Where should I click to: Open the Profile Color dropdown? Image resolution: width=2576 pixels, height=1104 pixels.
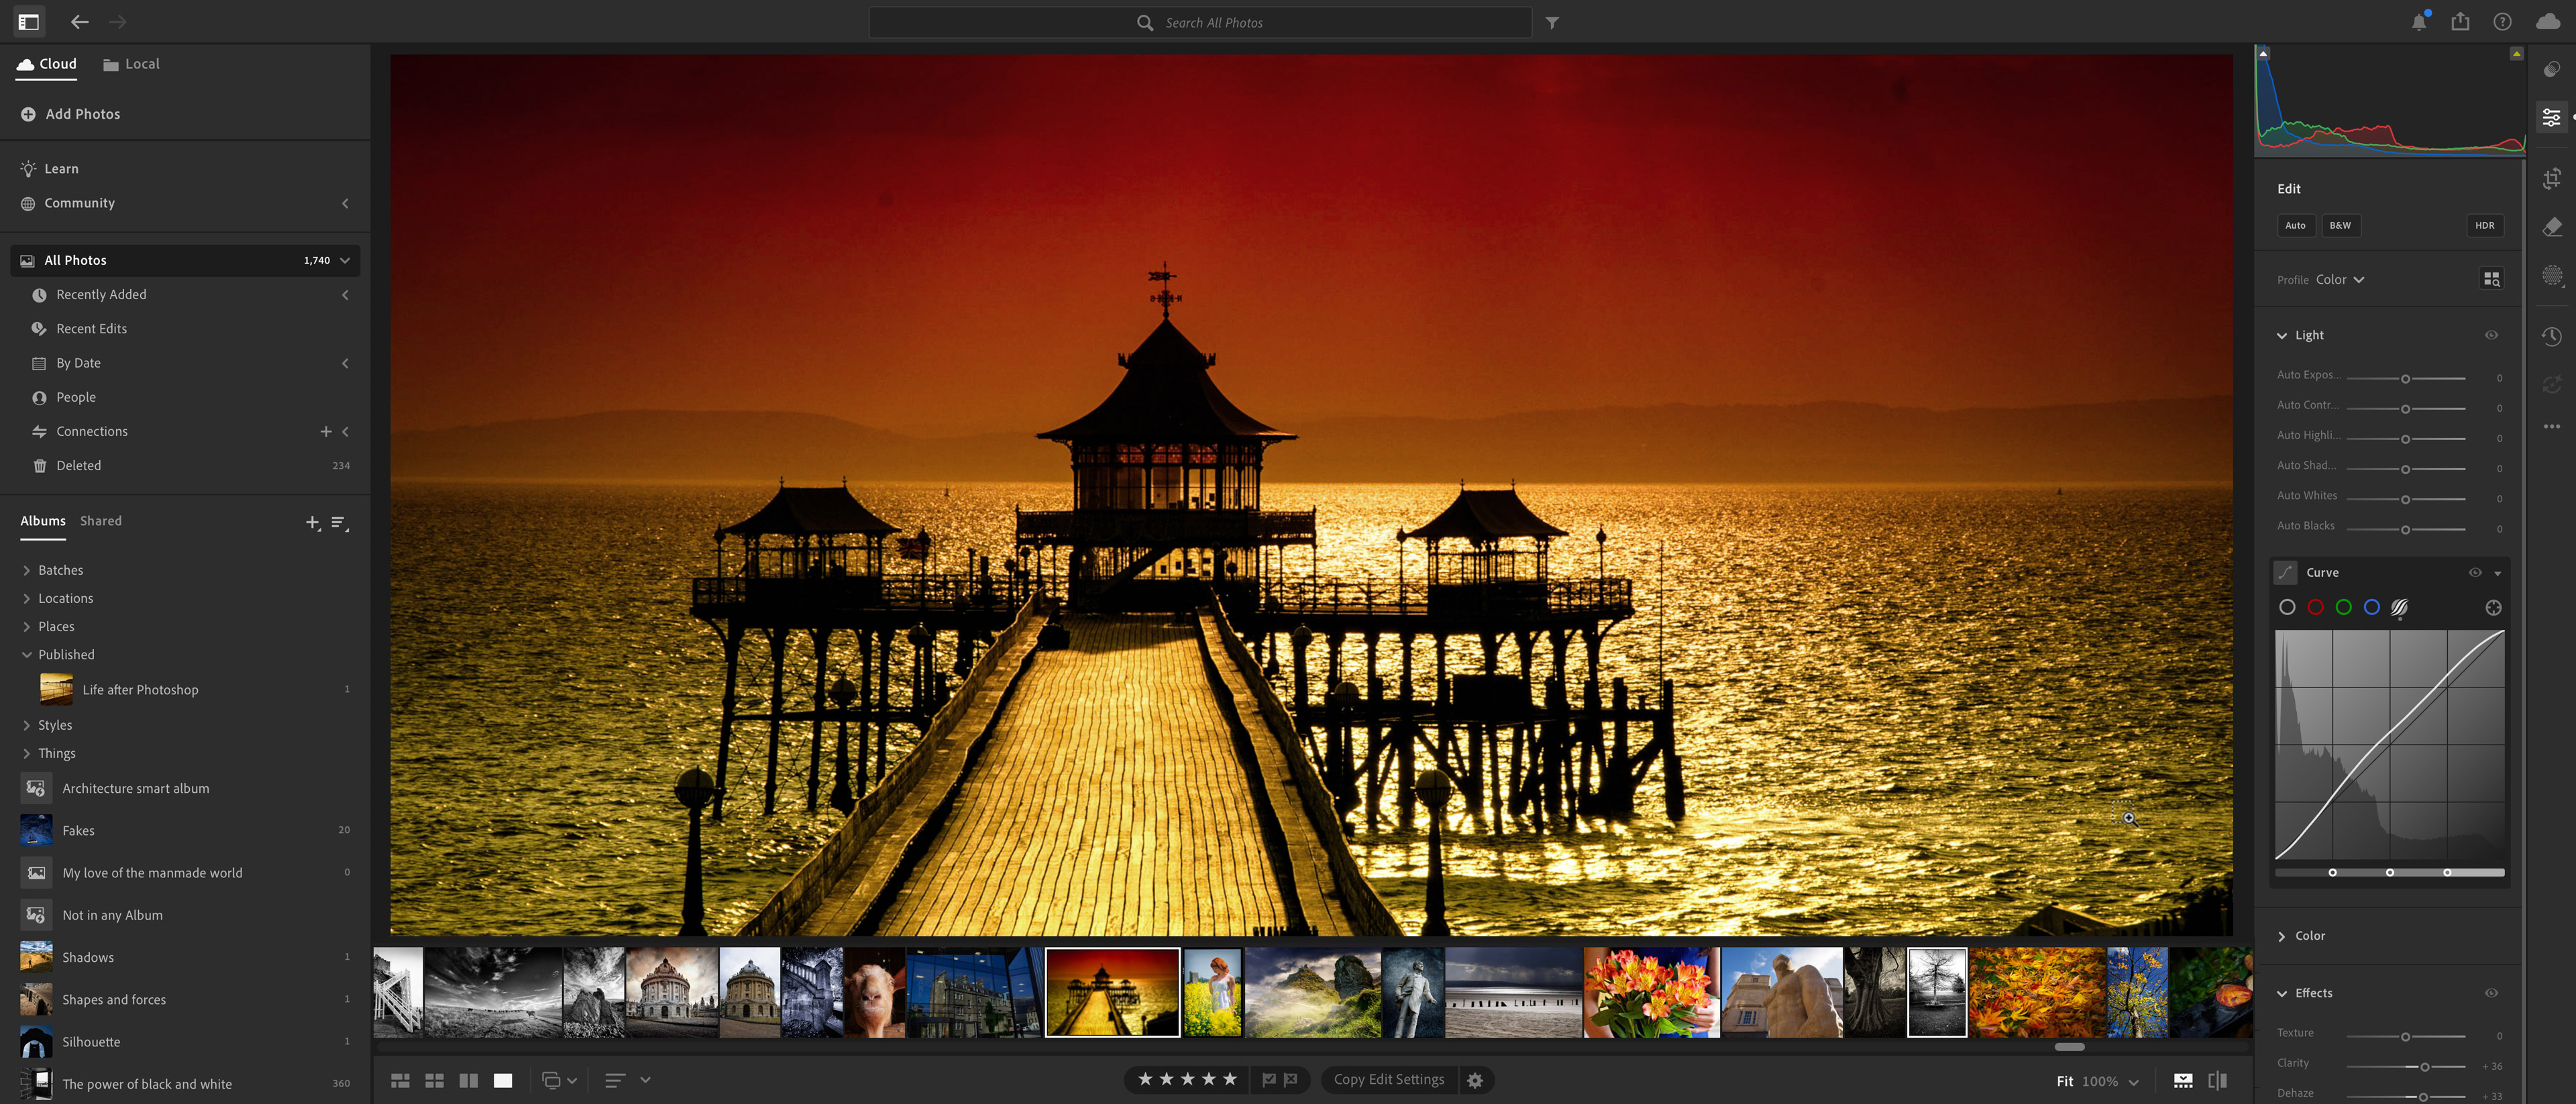pos(2339,280)
